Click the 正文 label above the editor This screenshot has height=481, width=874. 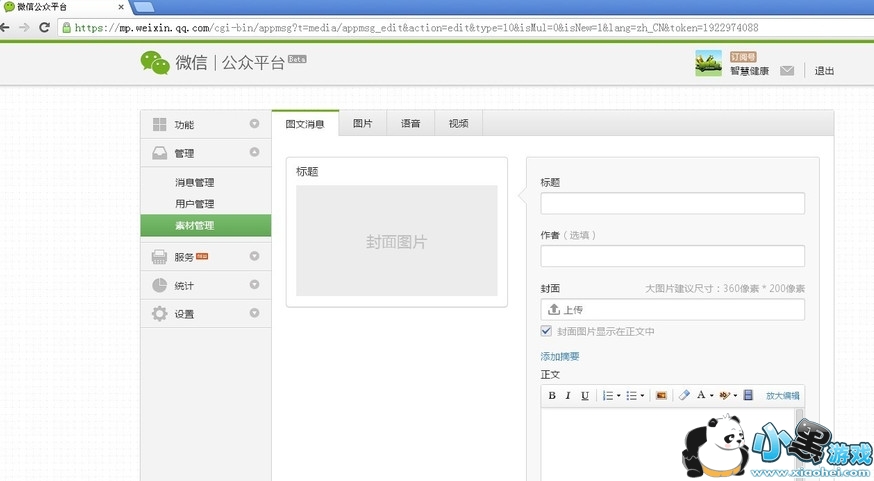[x=550, y=375]
